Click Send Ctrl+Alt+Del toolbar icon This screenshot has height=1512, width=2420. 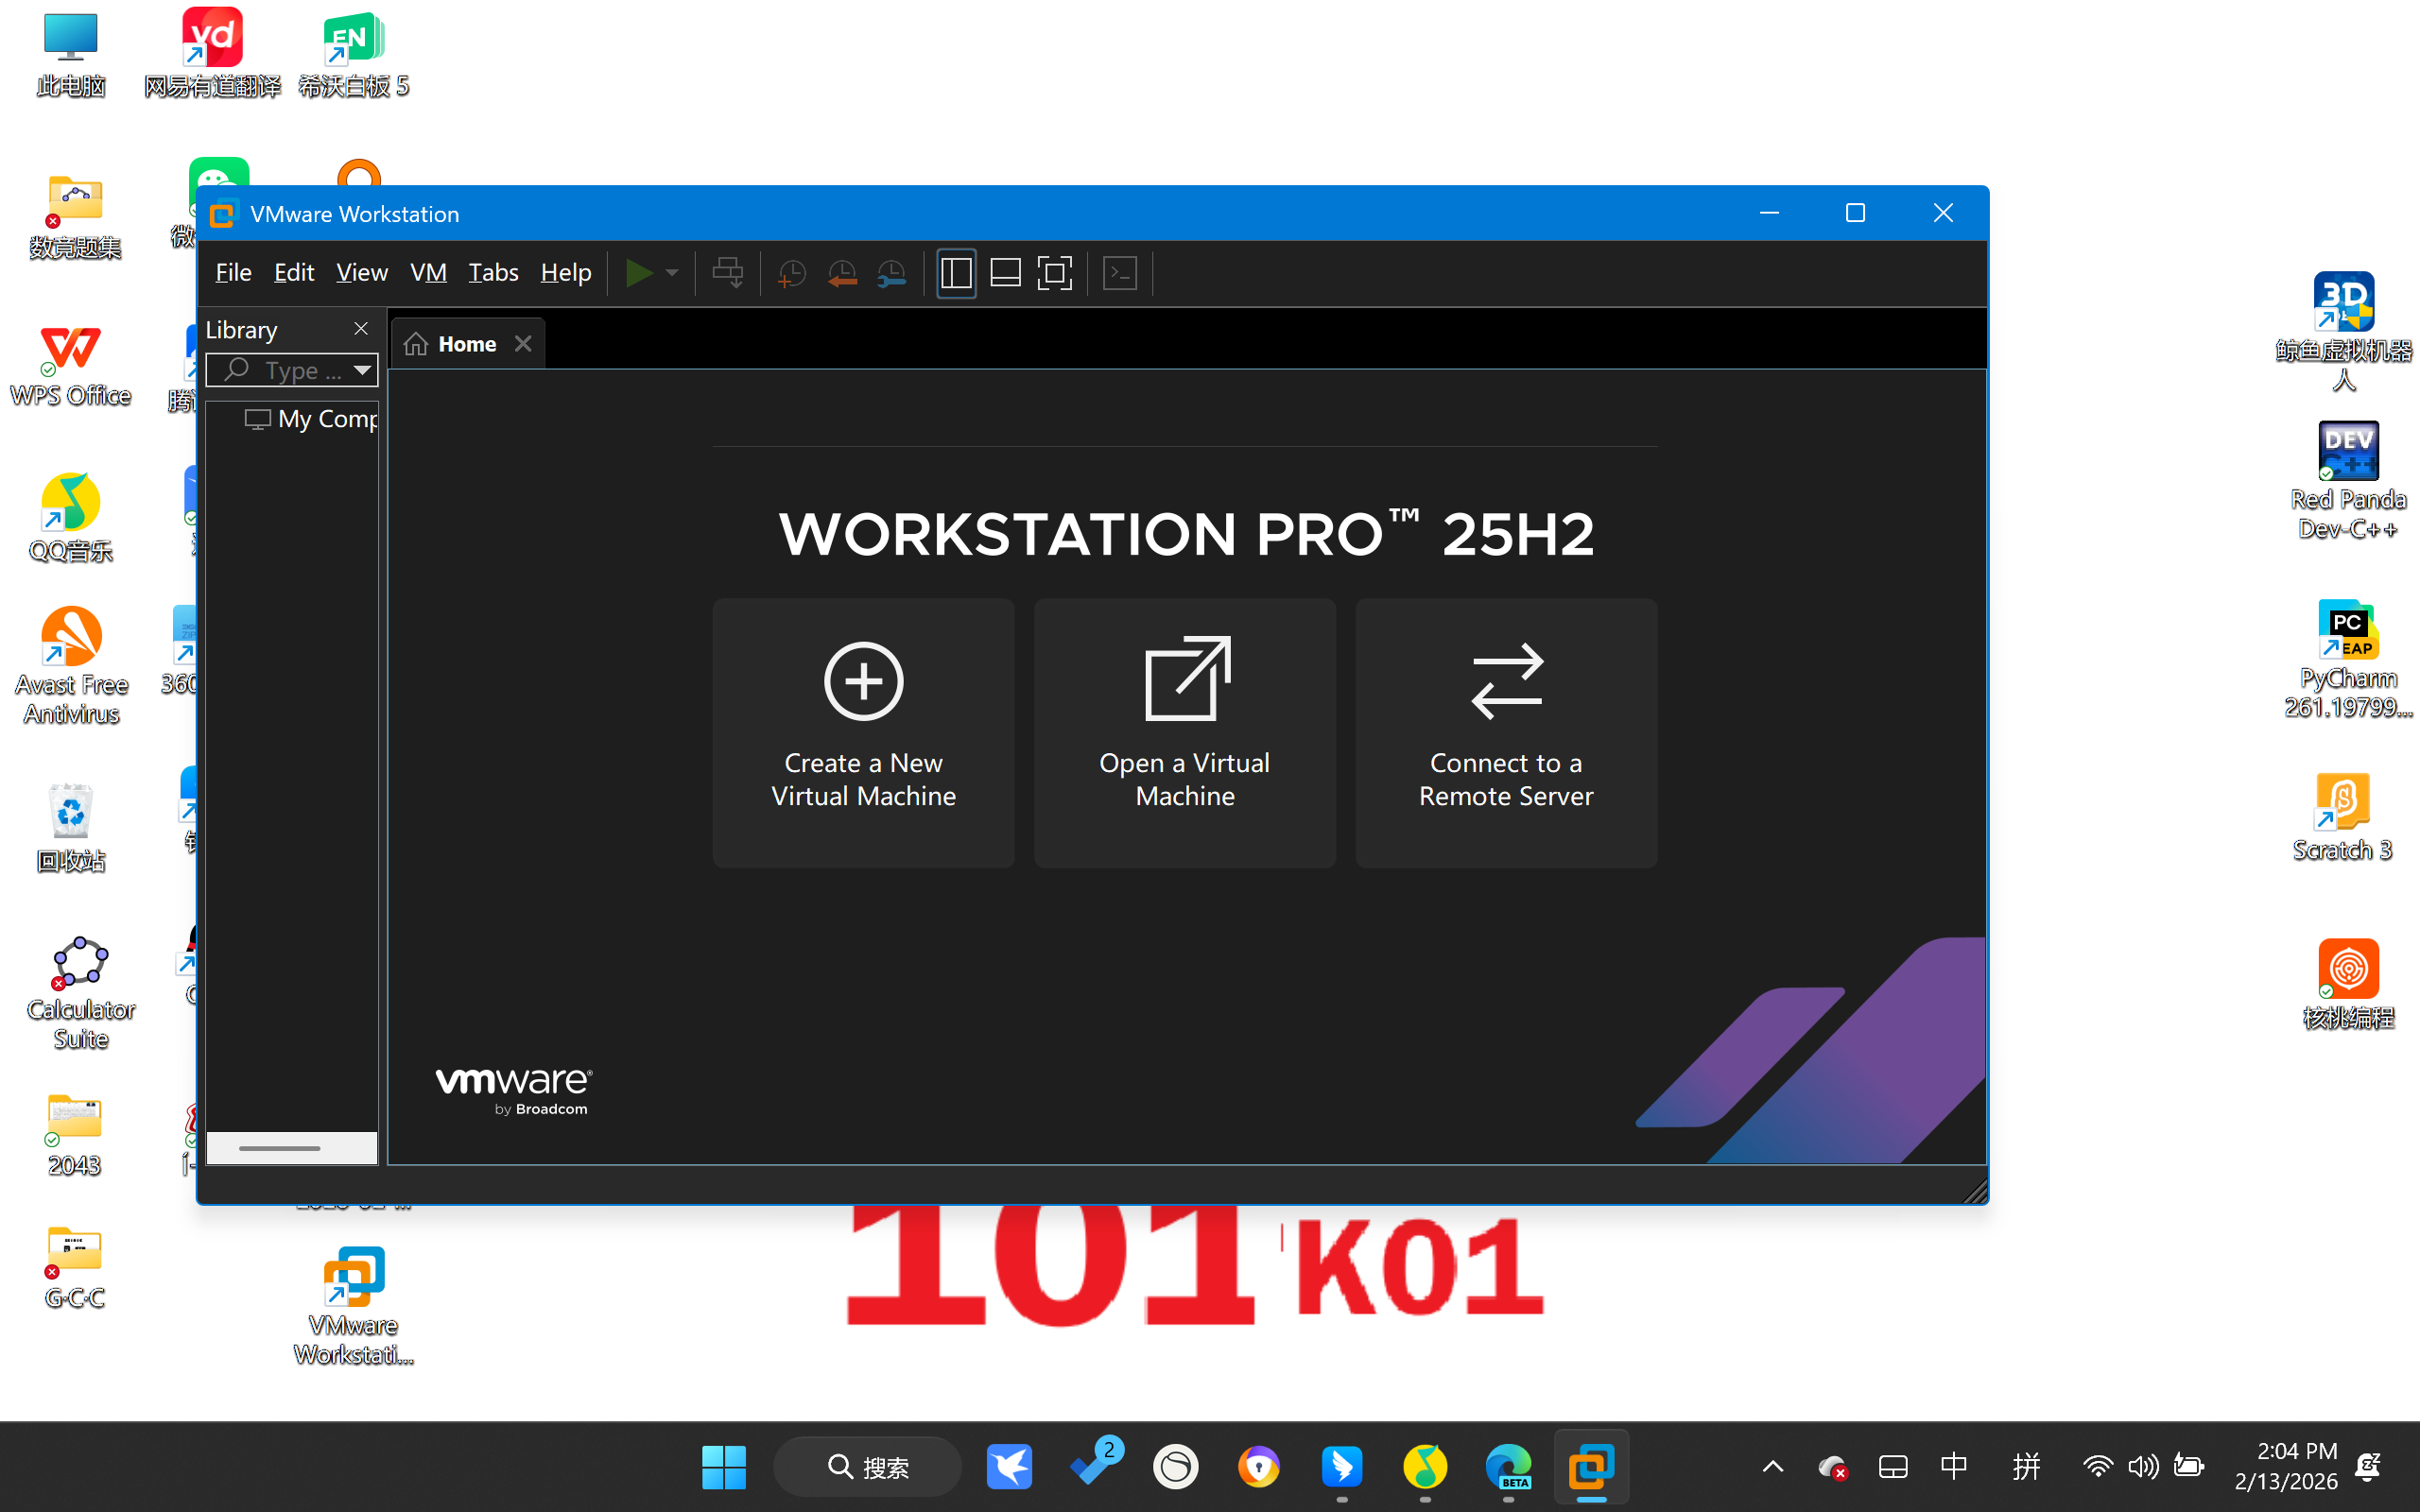pos(727,273)
